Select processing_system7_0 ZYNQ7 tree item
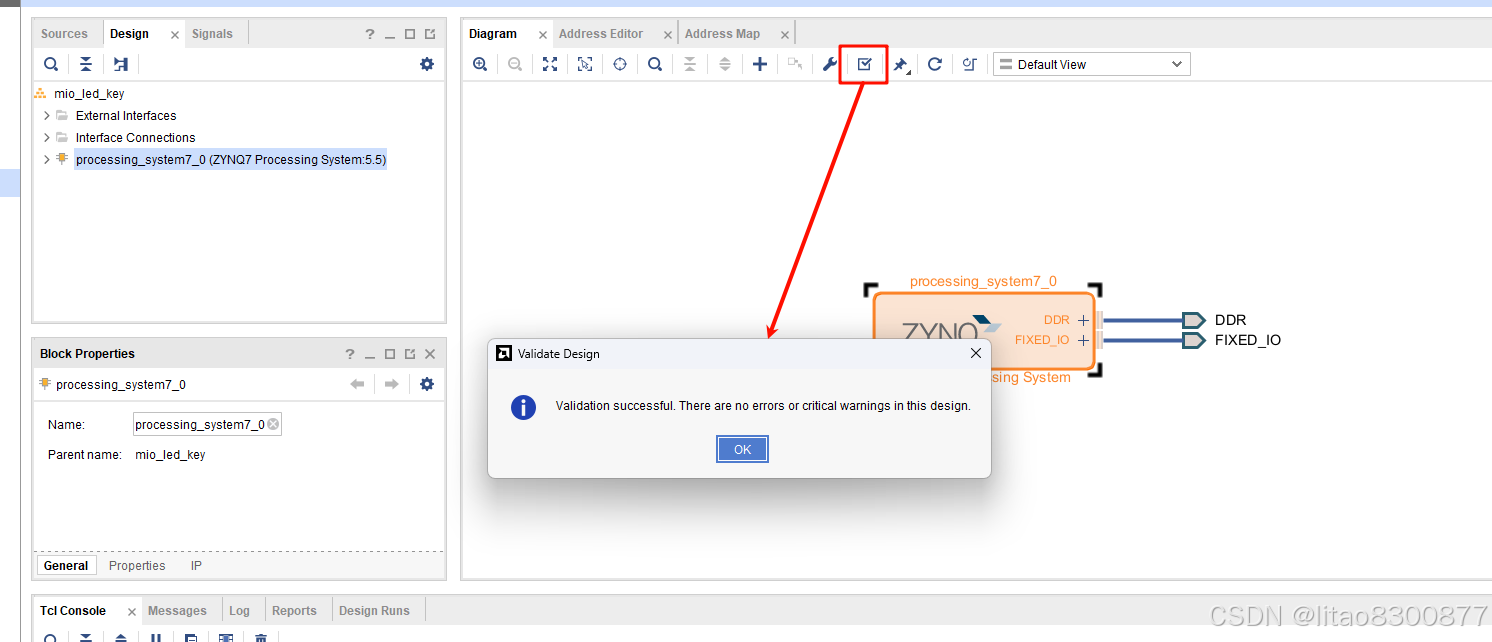The height and width of the screenshot is (642, 1492). click(231, 160)
